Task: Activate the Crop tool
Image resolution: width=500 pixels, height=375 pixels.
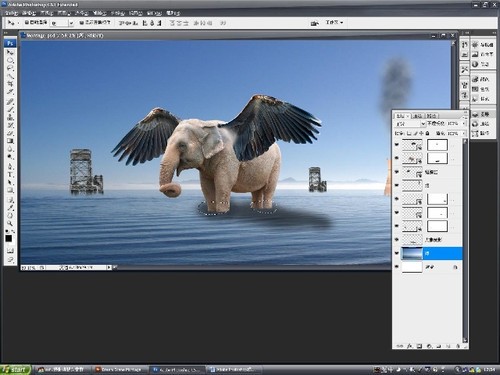Action: click(x=10, y=84)
